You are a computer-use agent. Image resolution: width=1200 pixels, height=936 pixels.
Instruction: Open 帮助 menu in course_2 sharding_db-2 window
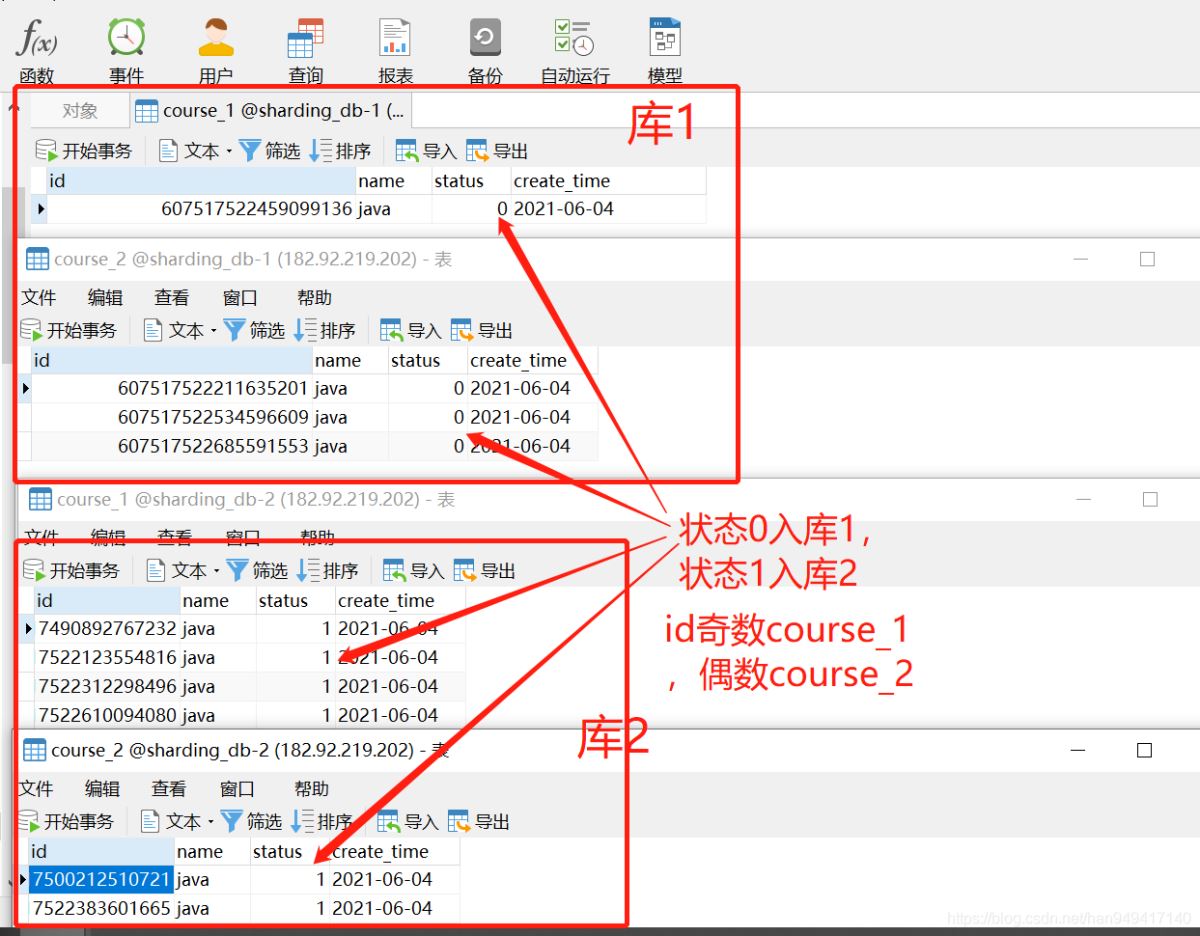coord(311,789)
